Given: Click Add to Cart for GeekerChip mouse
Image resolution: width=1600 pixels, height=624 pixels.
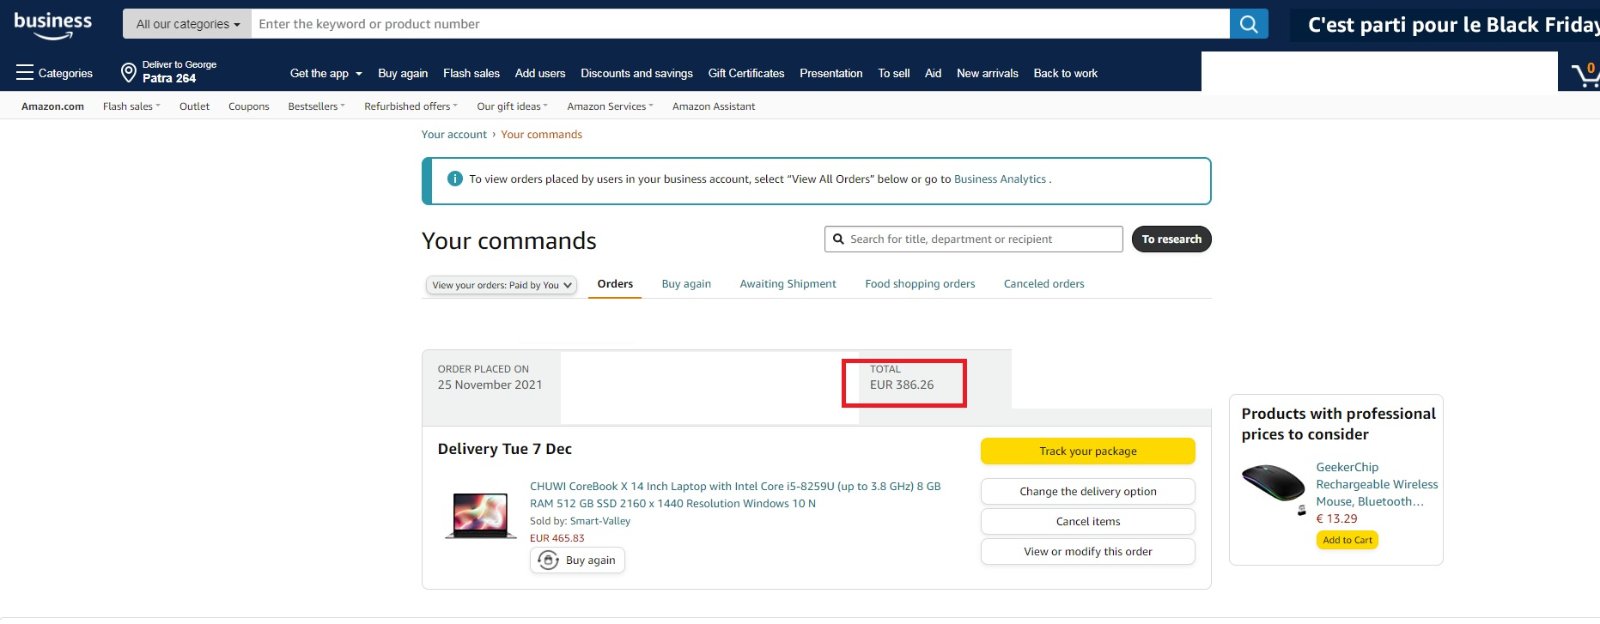Looking at the screenshot, I should click(1347, 540).
